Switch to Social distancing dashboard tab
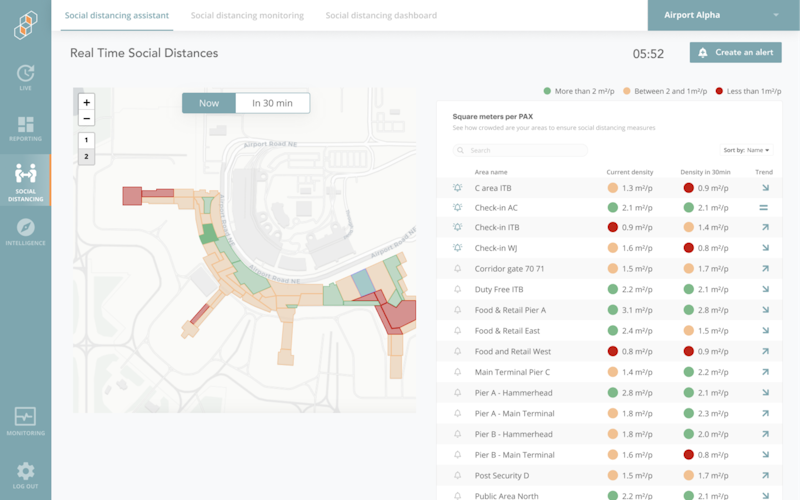 [x=381, y=16]
